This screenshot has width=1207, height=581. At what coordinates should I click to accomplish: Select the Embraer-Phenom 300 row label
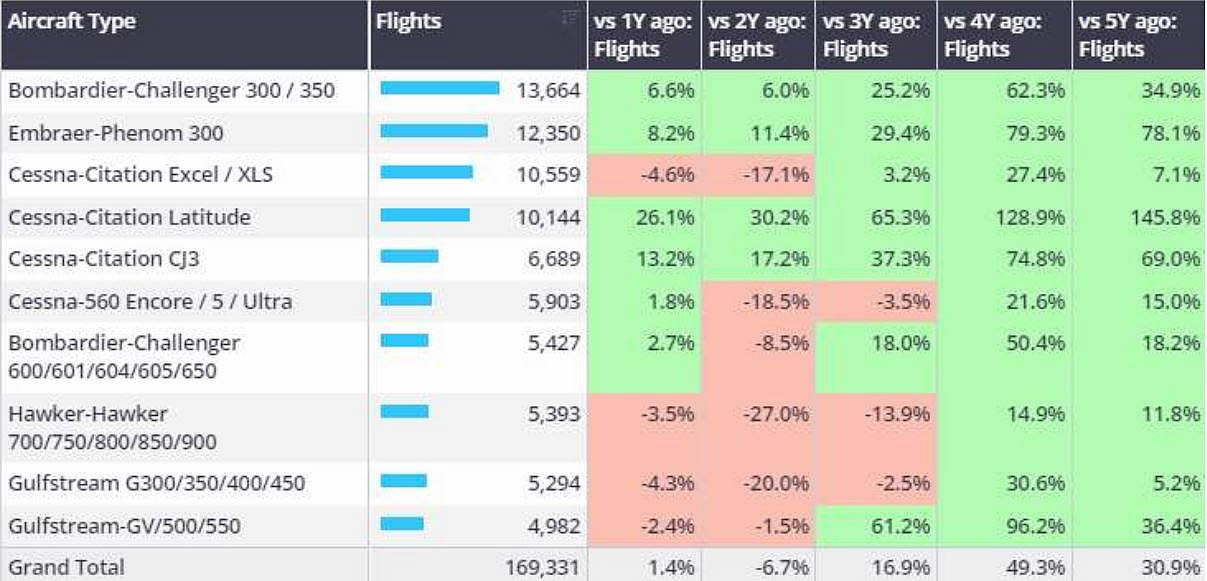point(116,133)
